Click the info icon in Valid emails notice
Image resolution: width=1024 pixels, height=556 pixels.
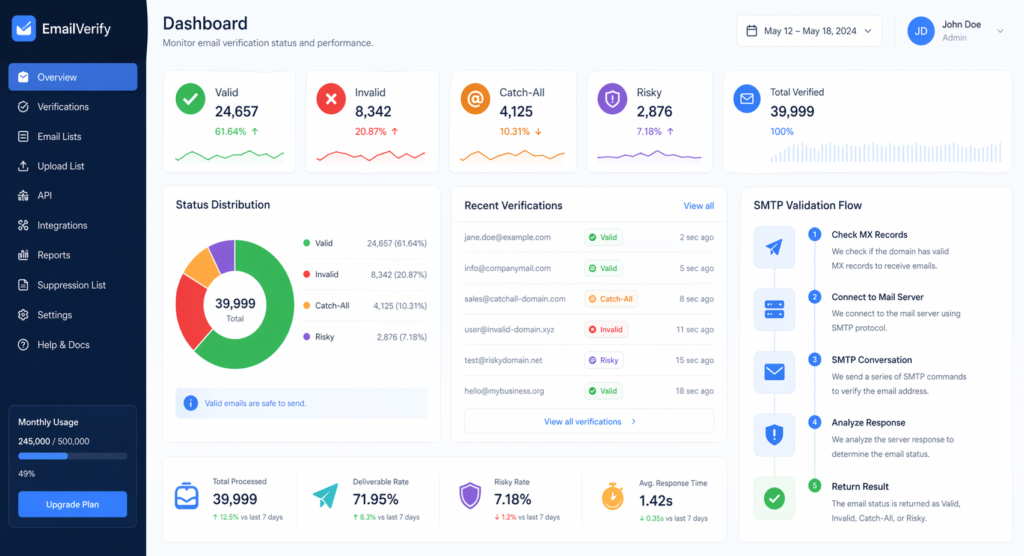[x=190, y=403]
